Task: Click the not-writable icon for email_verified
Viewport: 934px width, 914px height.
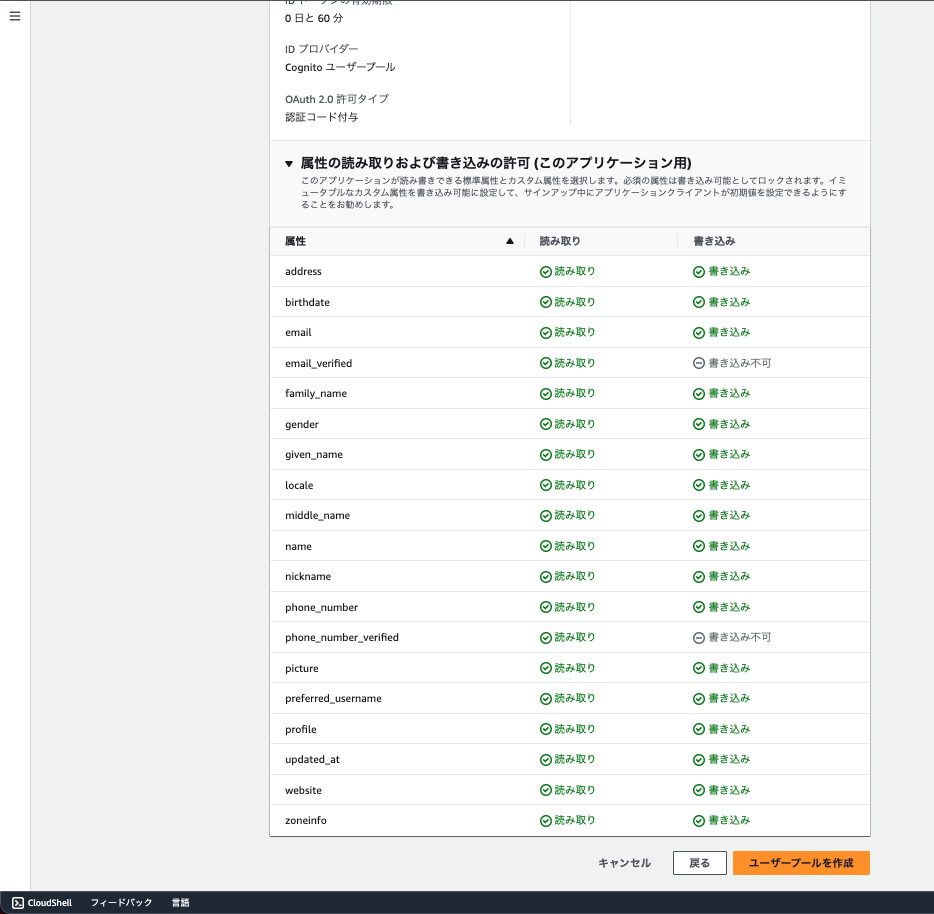Action: pyautogui.click(x=699, y=363)
